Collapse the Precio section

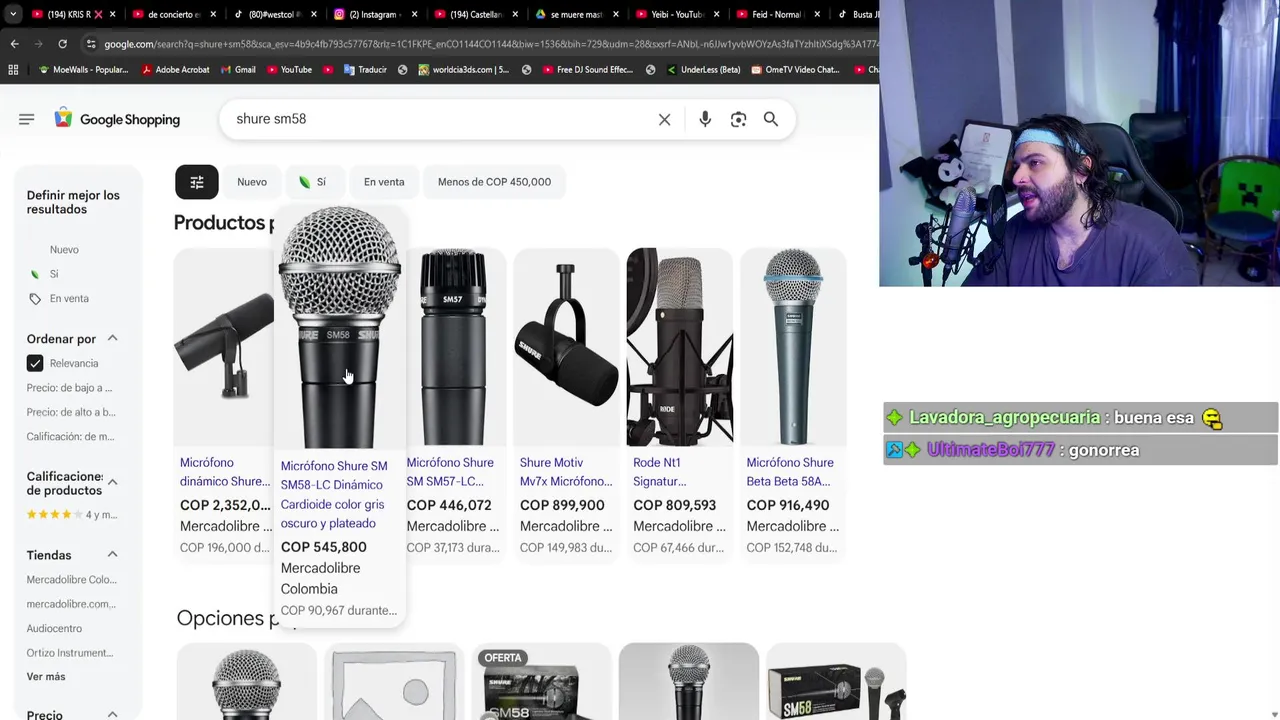[x=112, y=715]
